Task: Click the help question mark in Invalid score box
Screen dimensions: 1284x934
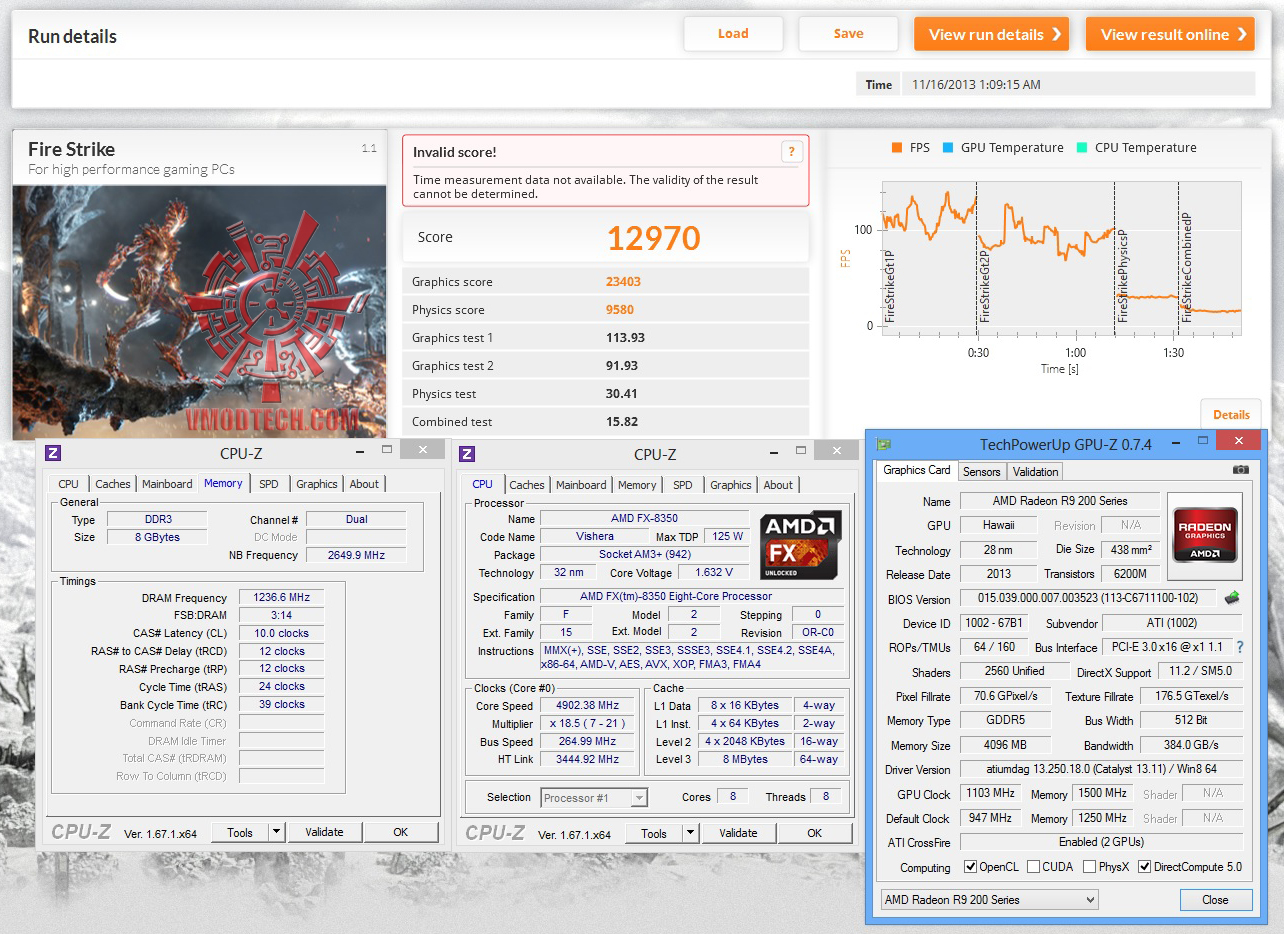Action: (x=791, y=152)
